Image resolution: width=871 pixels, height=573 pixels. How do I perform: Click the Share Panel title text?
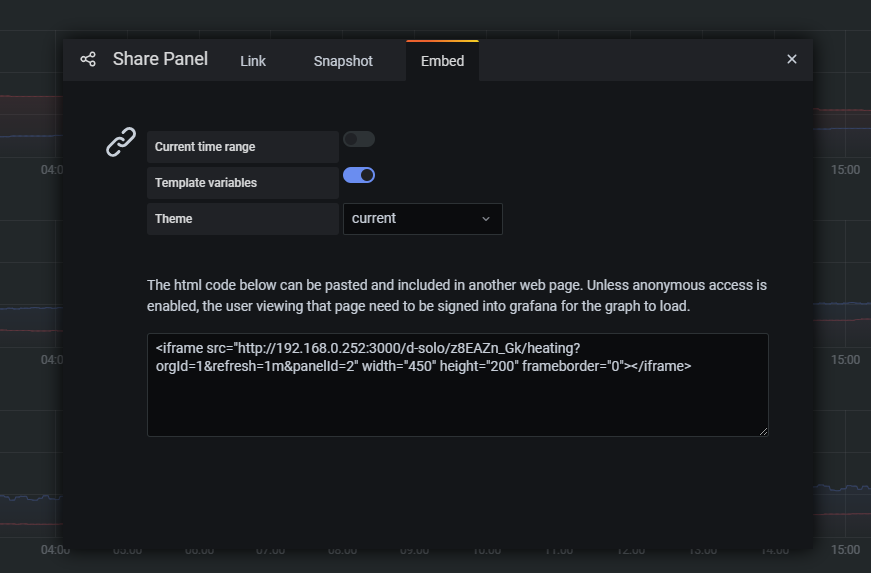(x=160, y=59)
